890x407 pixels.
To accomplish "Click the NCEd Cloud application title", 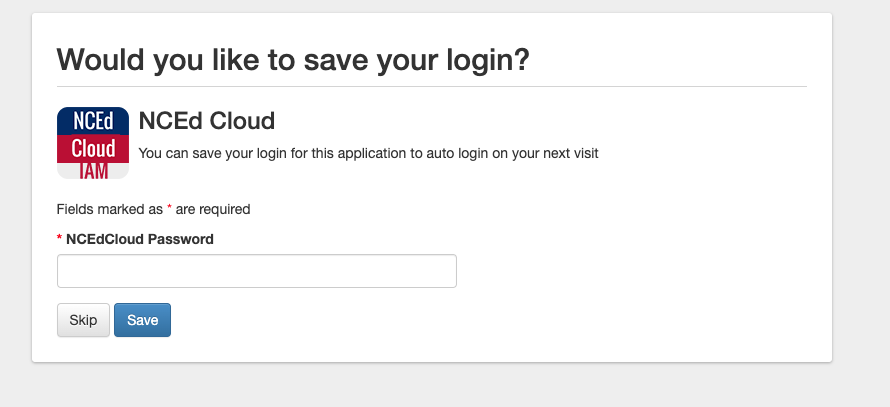I will (206, 122).
